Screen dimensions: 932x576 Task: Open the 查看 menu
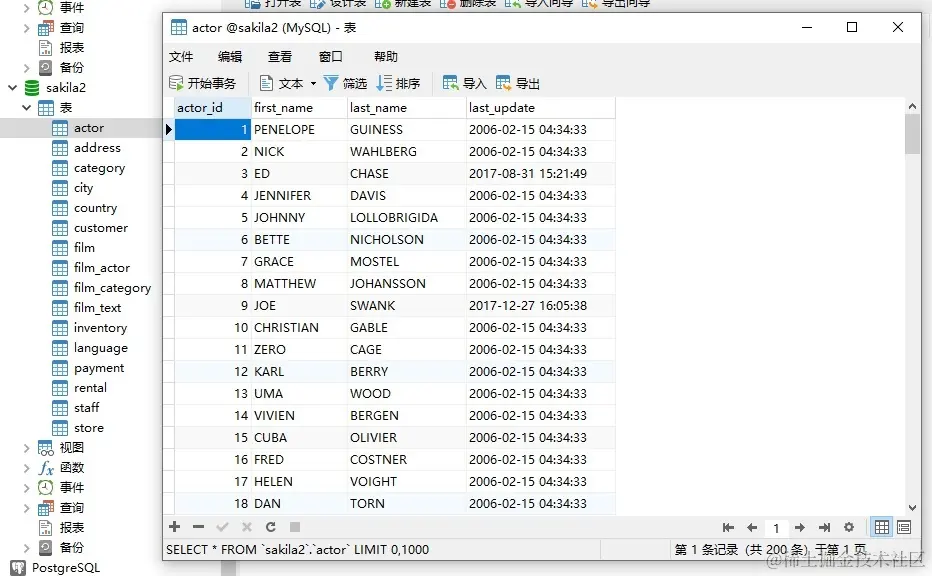[x=279, y=56]
